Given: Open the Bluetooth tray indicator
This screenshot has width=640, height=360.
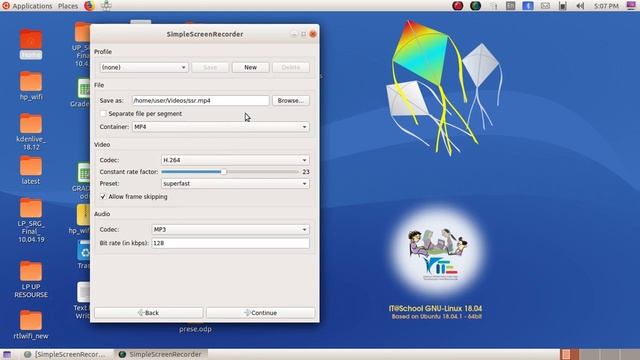Looking at the screenshot, I should pos(528,6).
